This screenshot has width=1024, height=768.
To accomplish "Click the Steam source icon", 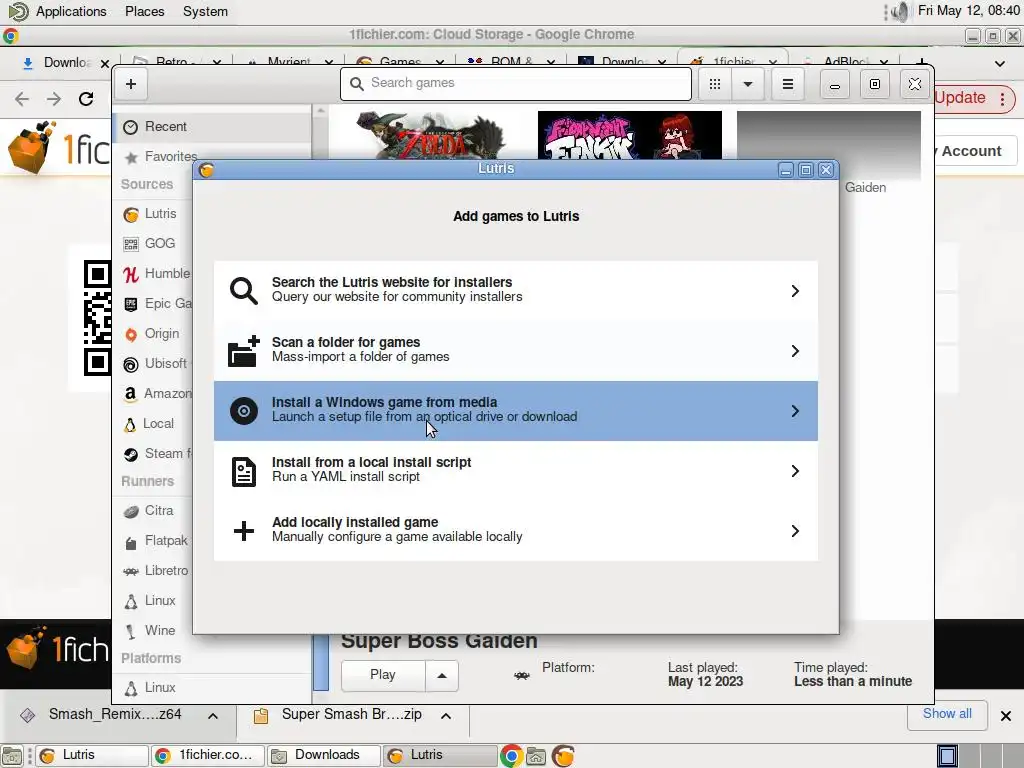I will 131,455.
